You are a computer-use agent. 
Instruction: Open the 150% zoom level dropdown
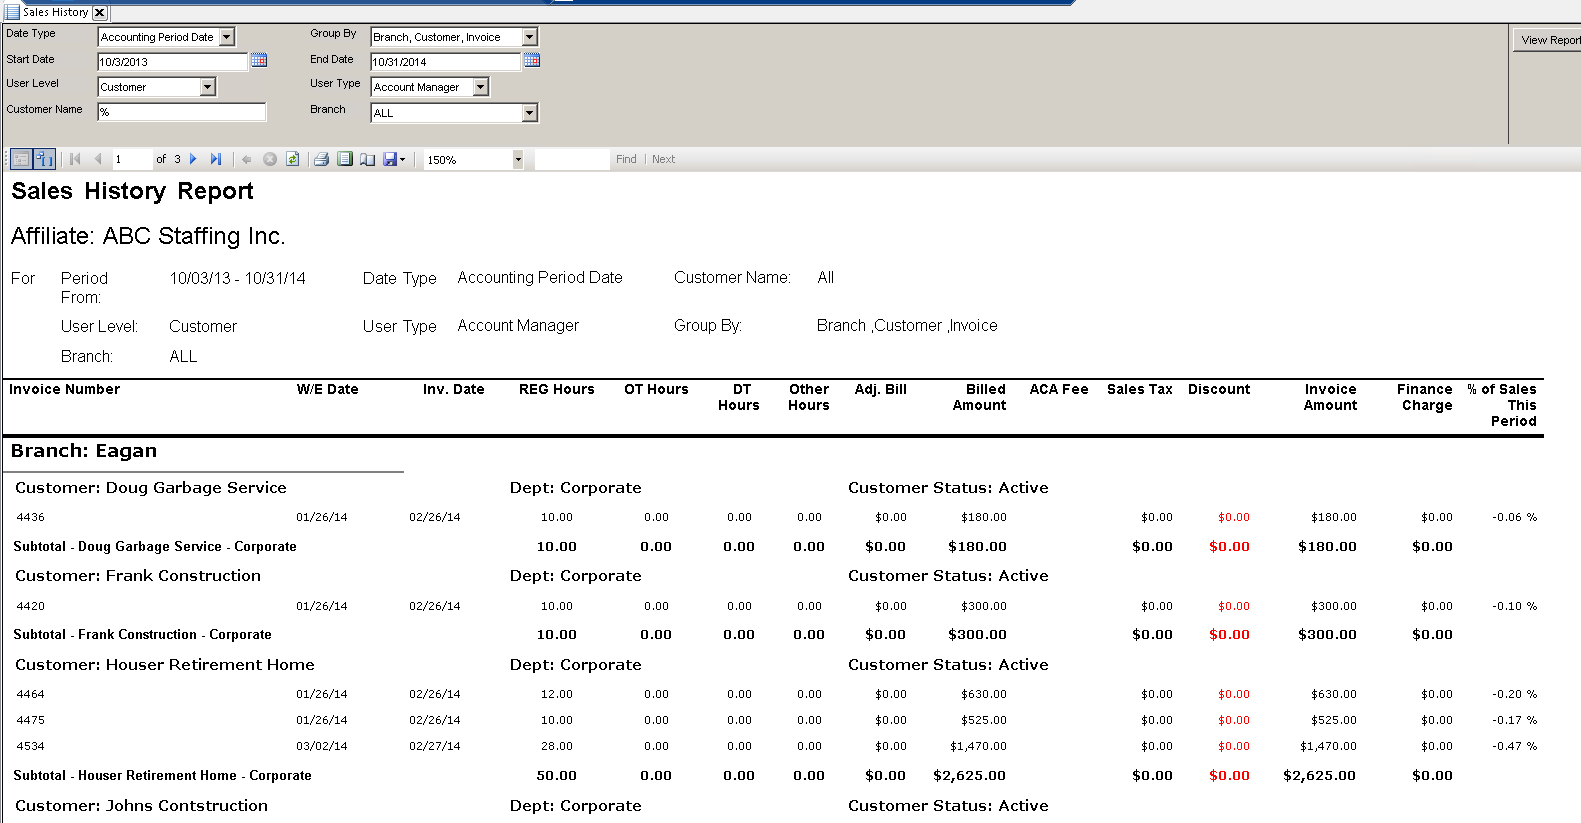coord(517,160)
